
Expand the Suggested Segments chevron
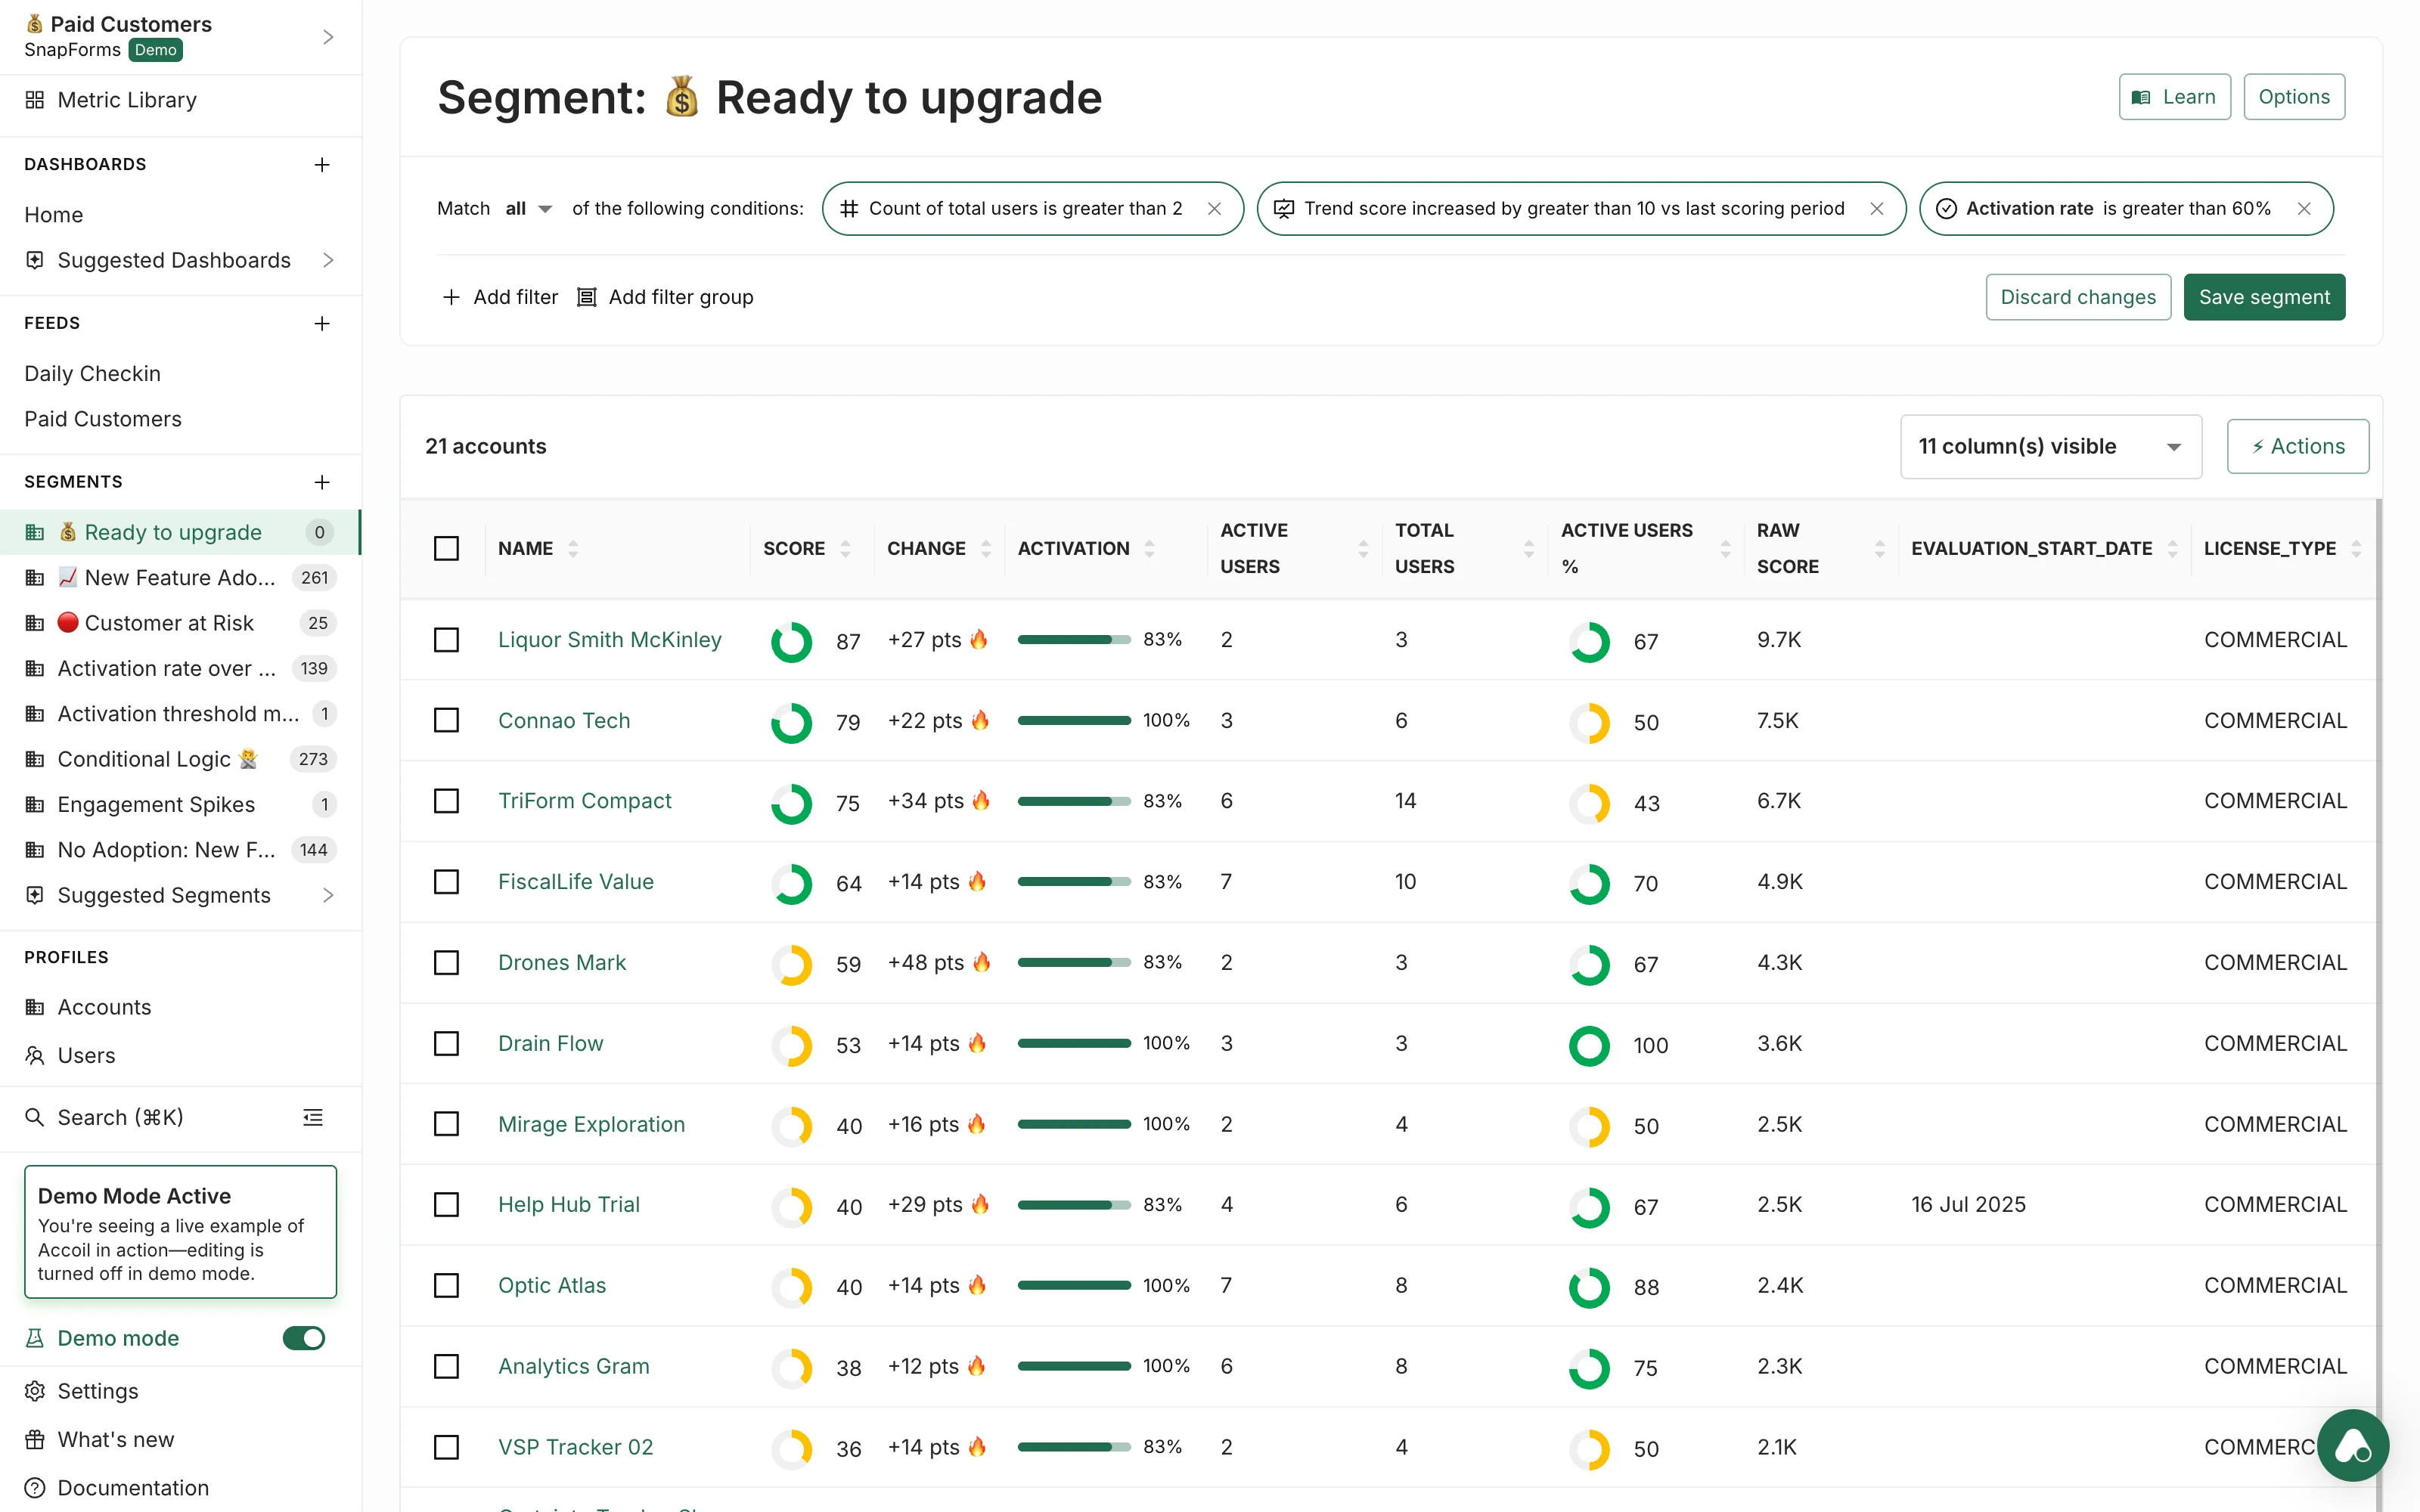coord(328,895)
